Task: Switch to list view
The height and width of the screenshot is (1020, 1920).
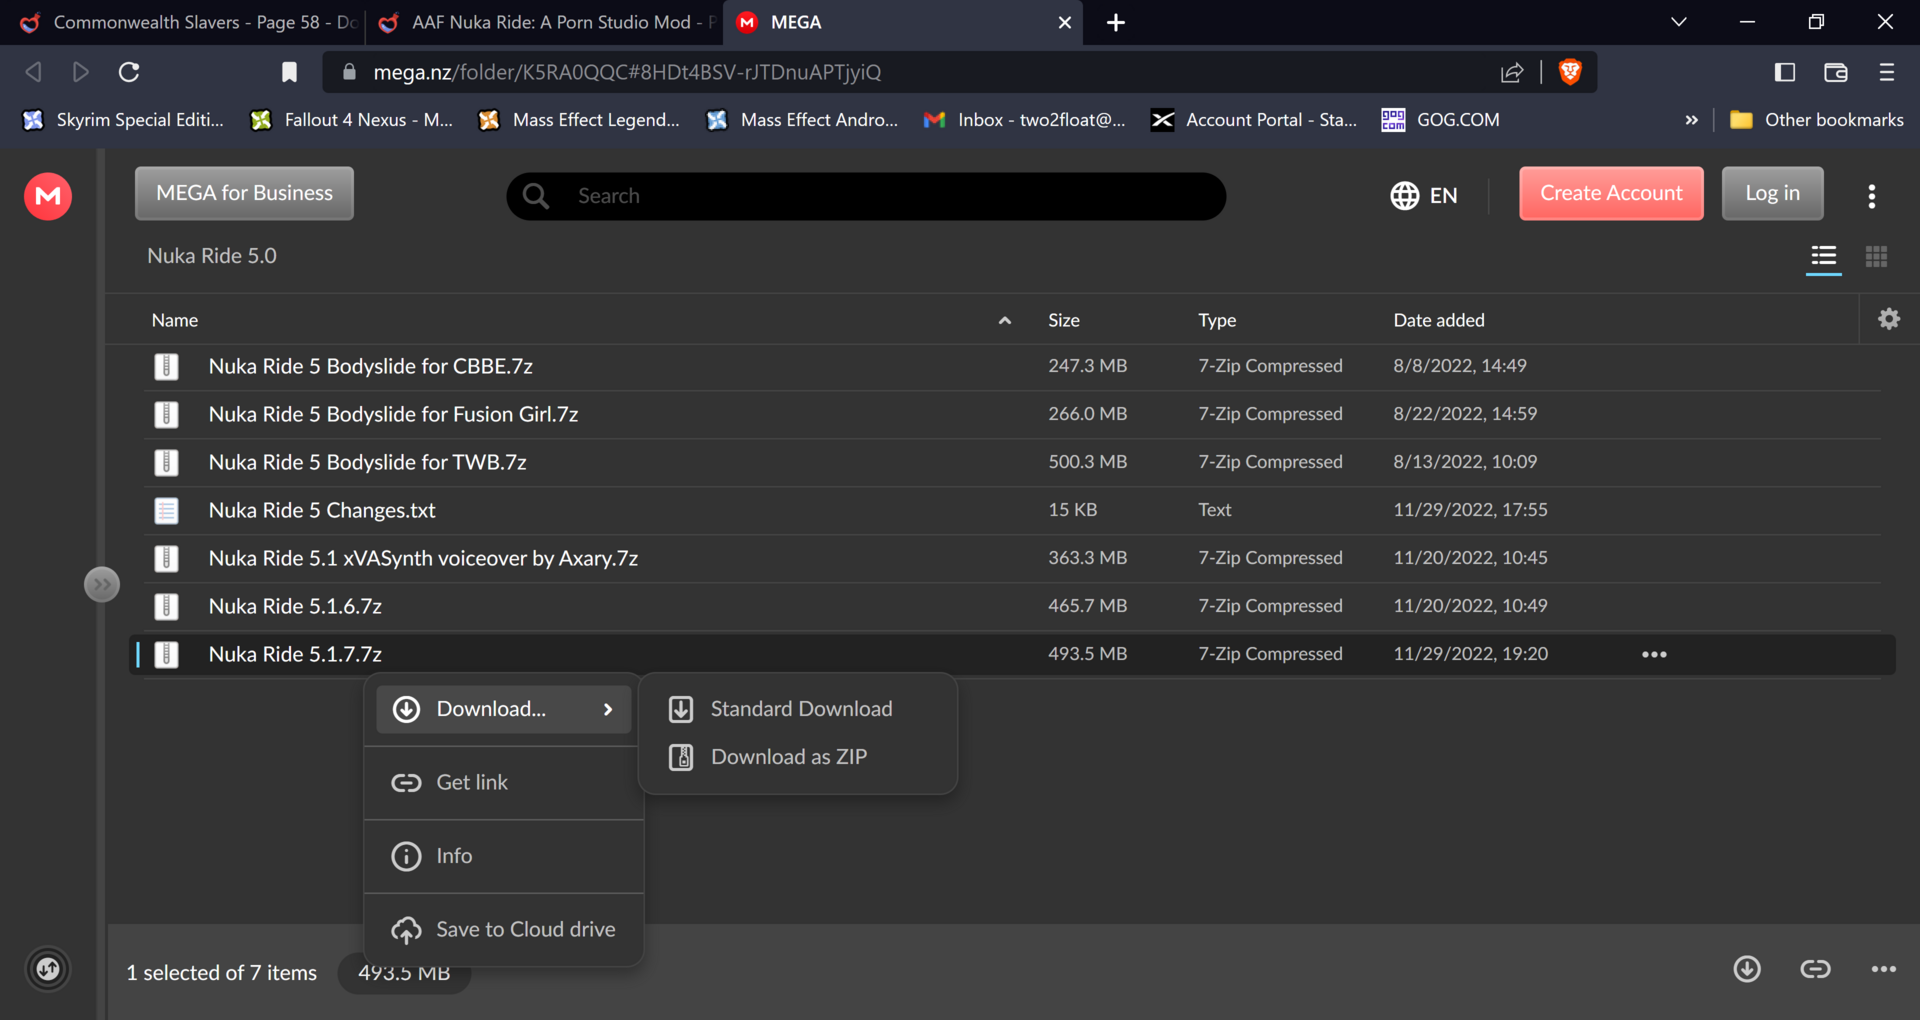Action: click(x=1823, y=257)
